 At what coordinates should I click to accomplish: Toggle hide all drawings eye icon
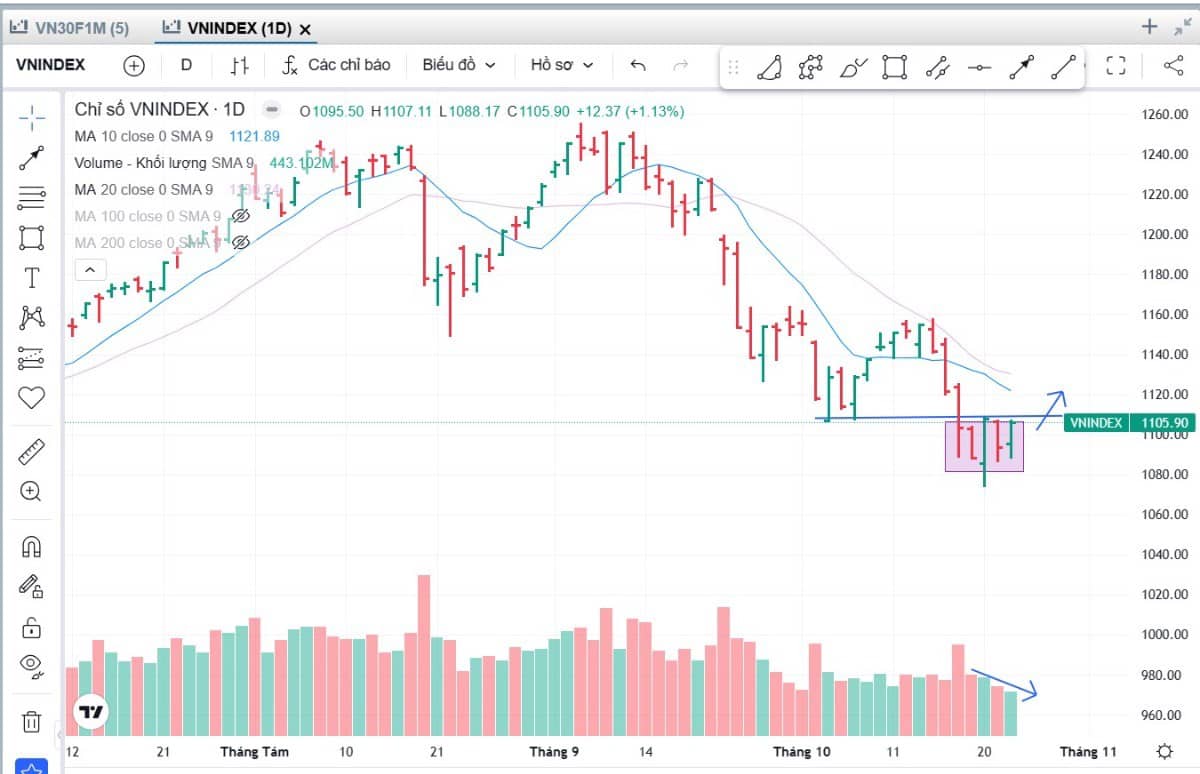[x=32, y=666]
